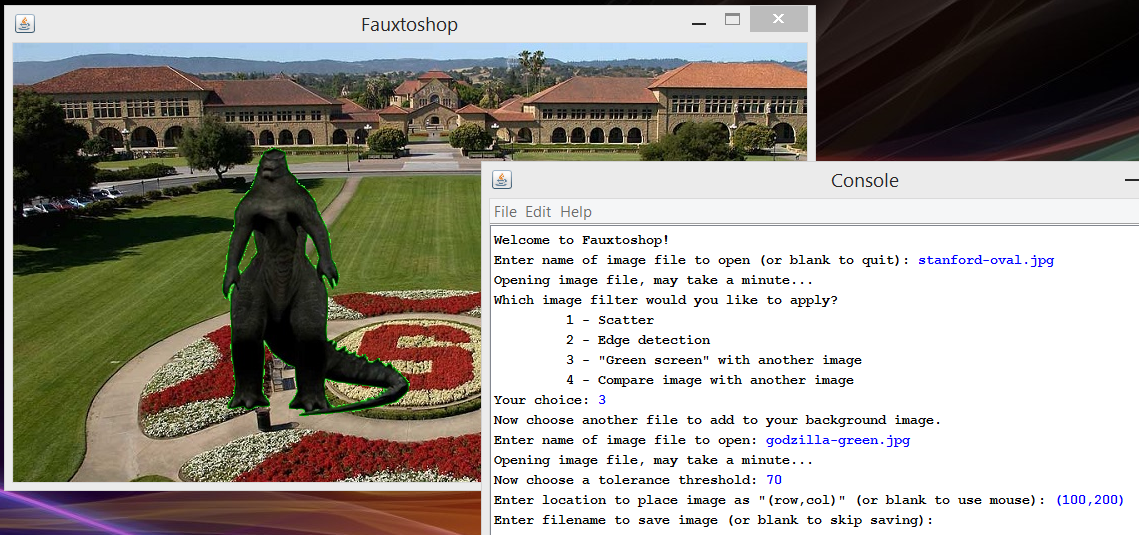Click the Console window title
Screen dimensions: 1139x535
click(864, 180)
